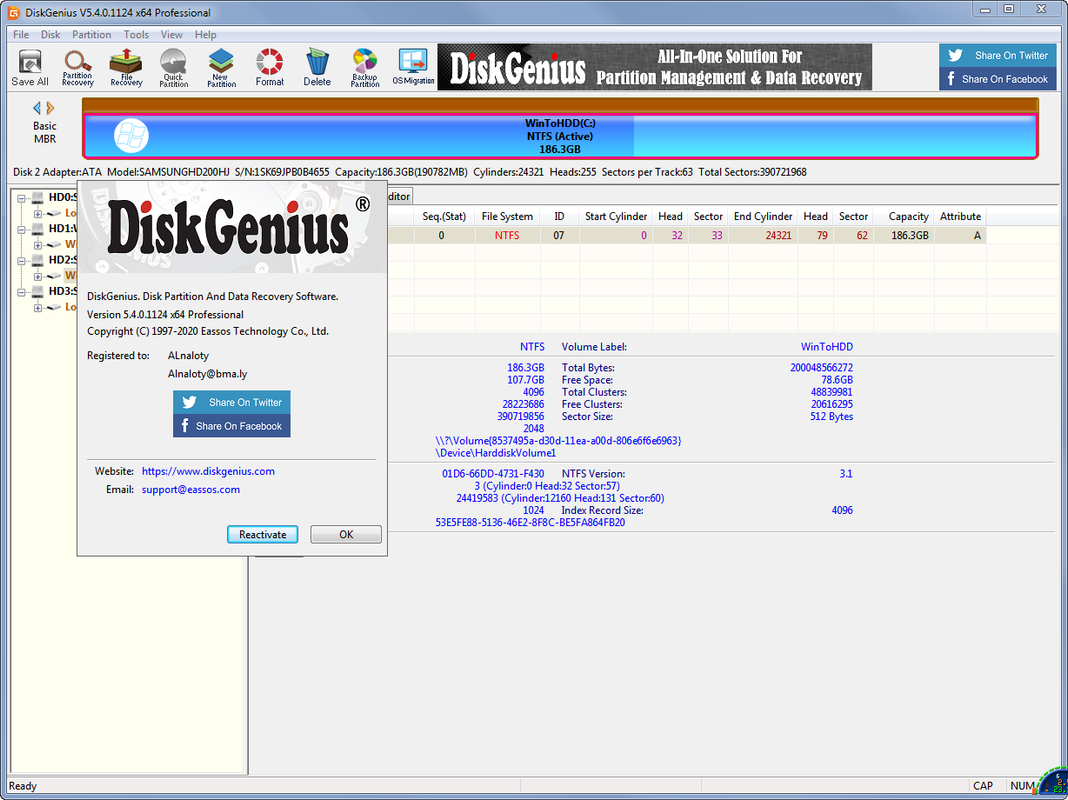The image size is (1068, 800).
Task: Expand the partition under HD3
Action: (x=38, y=308)
